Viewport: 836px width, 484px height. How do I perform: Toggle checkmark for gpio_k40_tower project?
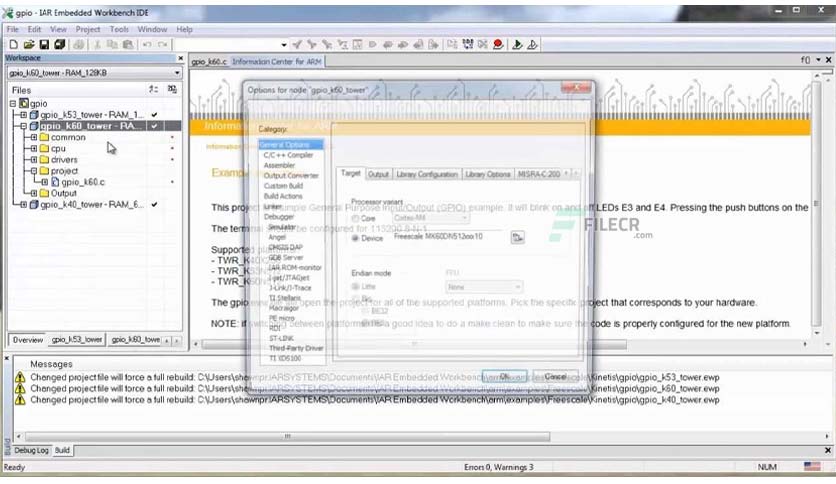tap(154, 204)
